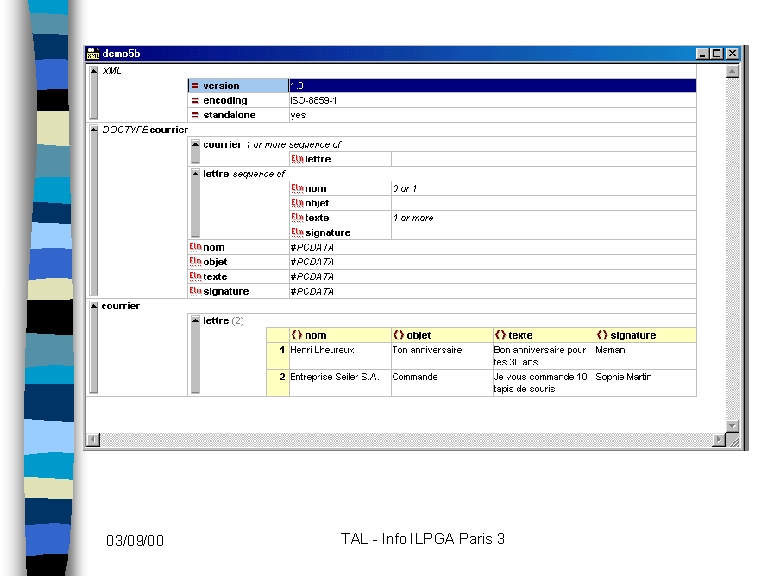Collapse the lettre (2) table

(195, 321)
